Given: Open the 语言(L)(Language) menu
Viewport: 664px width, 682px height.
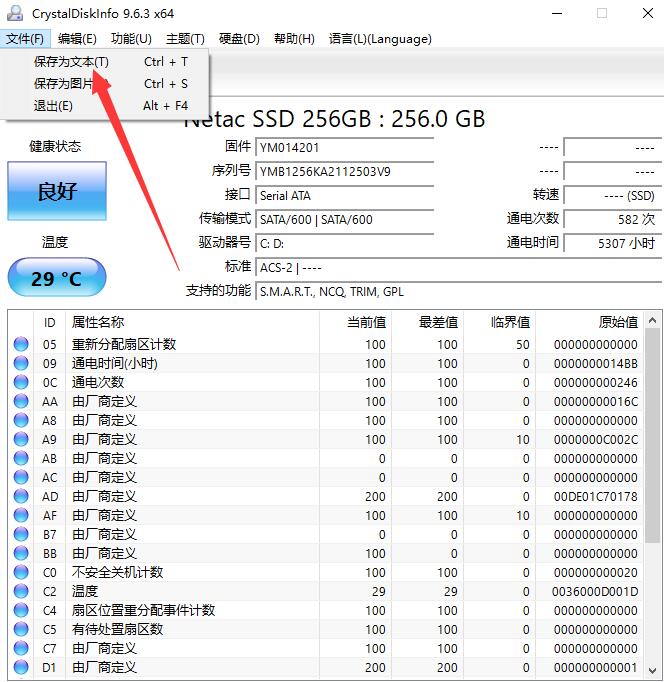Looking at the screenshot, I should tap(380, 39).
